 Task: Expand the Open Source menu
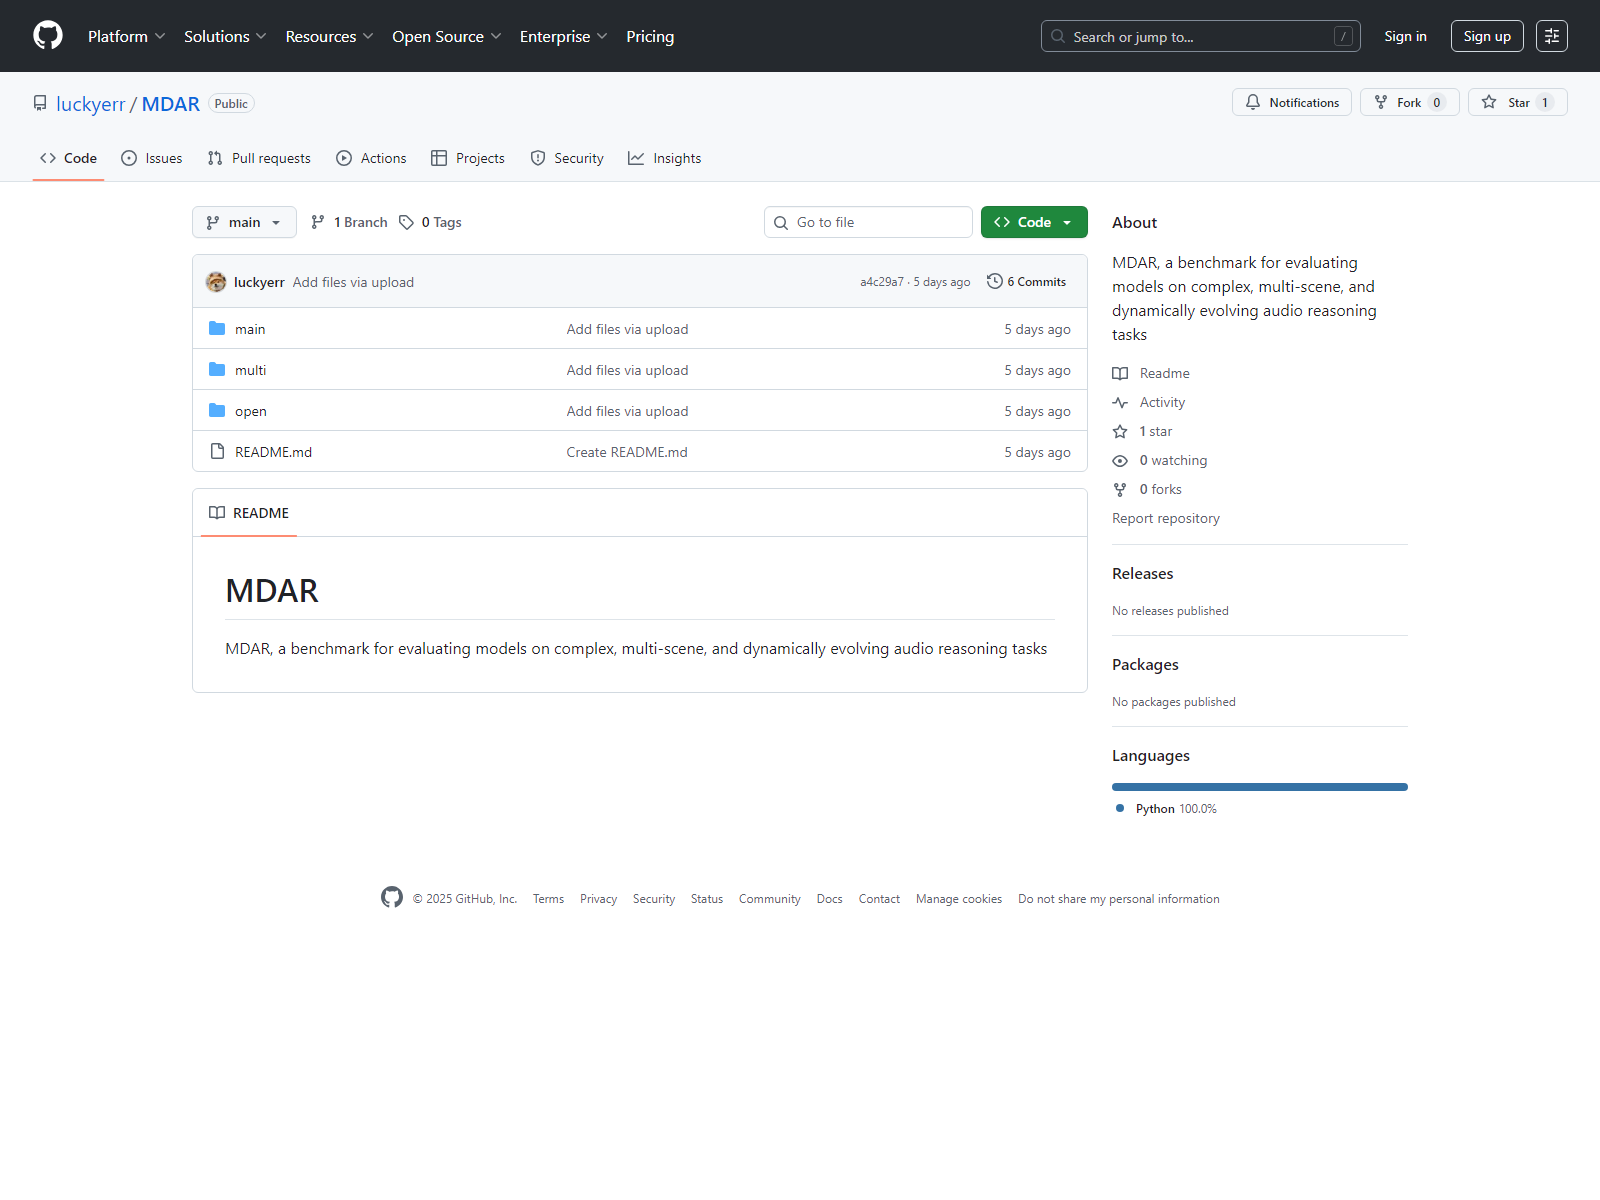[447, 36]
